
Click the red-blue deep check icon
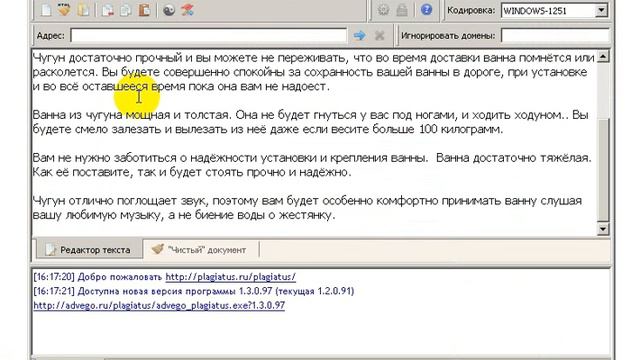187,10
